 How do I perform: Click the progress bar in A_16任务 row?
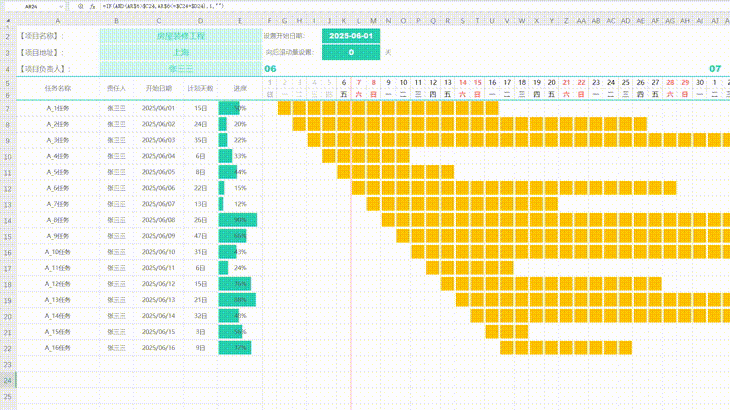tap(235, 348)
